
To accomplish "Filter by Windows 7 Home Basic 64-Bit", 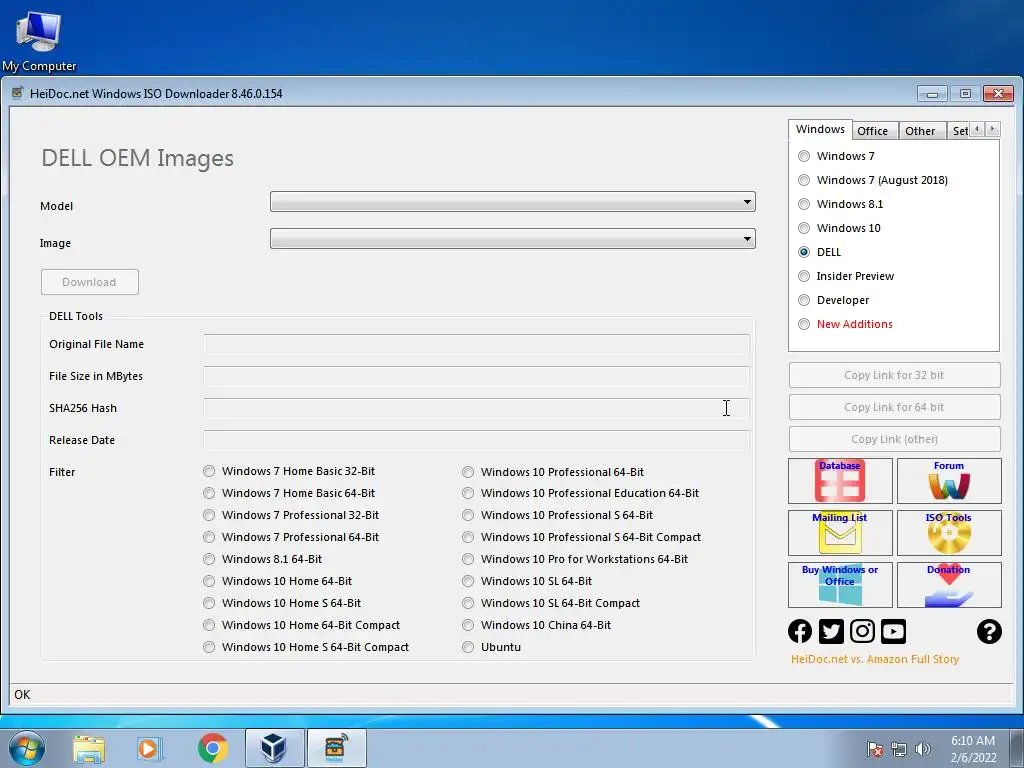I will 289,493.
